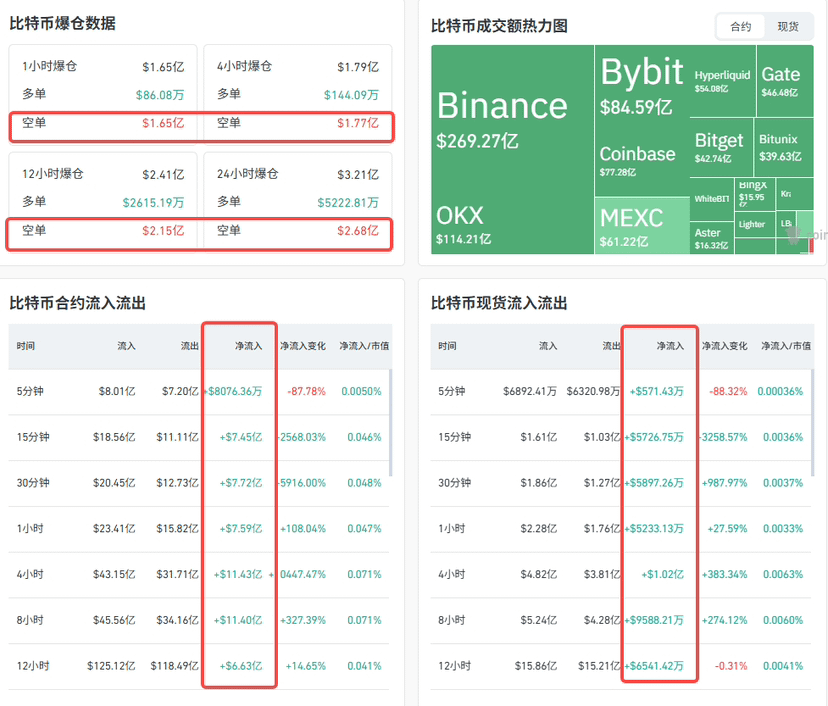Viewport: 828px width, 706px height.
Task: Click the WhiteBIT heatmap block
Action: [711, 199]
